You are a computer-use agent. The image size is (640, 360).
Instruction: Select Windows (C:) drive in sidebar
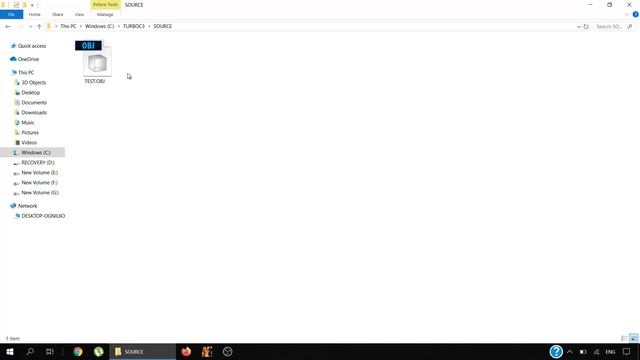(36, 153)
